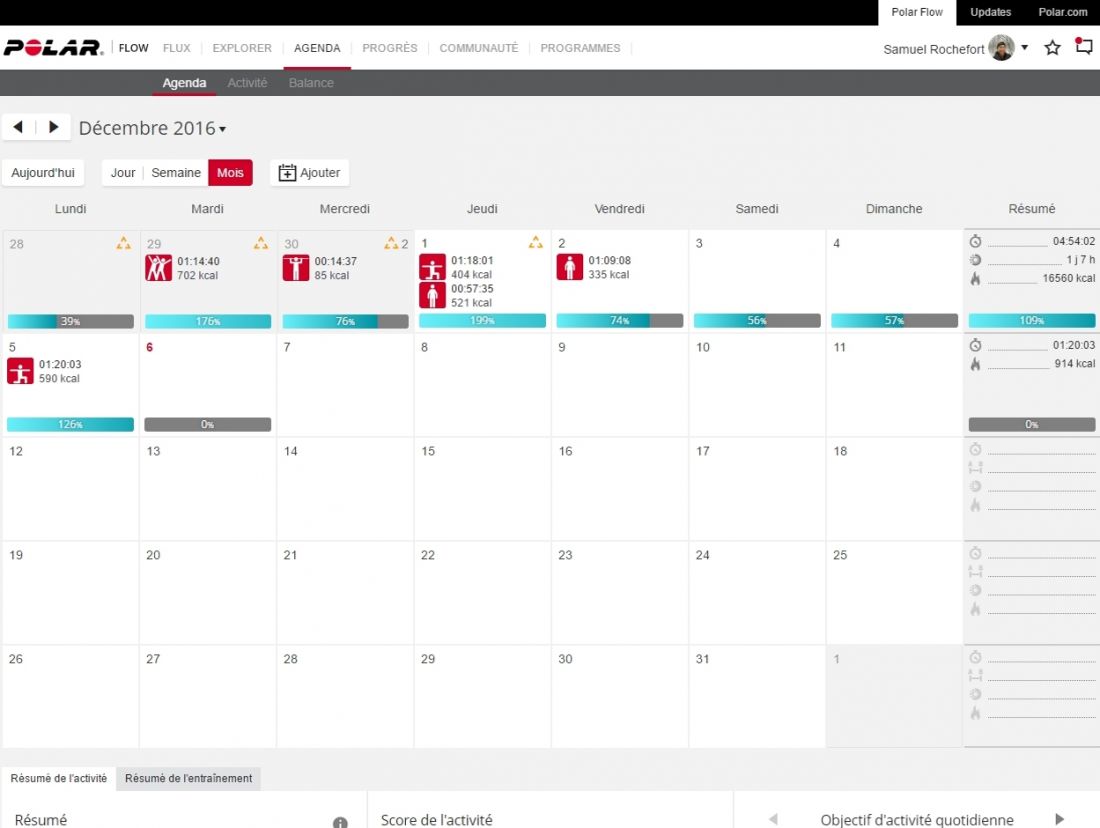The height and width of the screenshot is (828, 1100).
Task: Click the Ajouter button
Action: (x=309, y=173)
